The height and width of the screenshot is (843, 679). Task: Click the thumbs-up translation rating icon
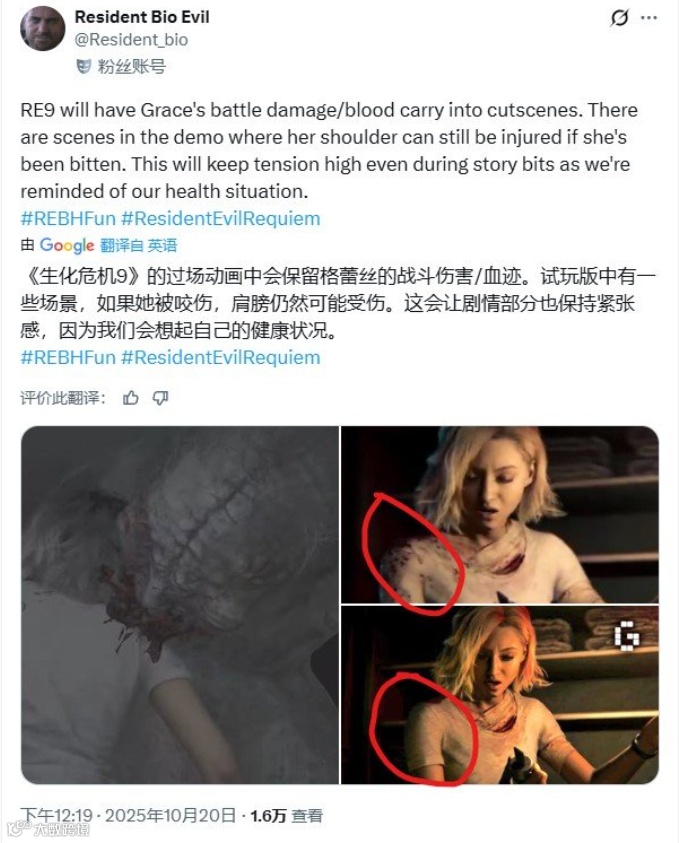(x=131, y=398)
